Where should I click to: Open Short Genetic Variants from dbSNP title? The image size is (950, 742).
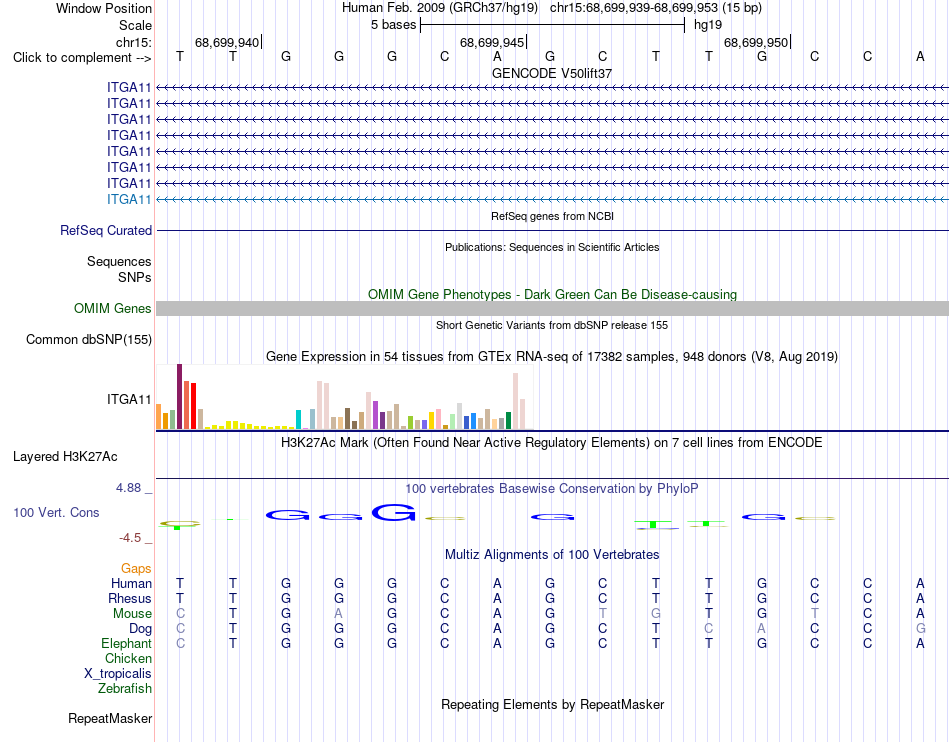click(552, 325)
